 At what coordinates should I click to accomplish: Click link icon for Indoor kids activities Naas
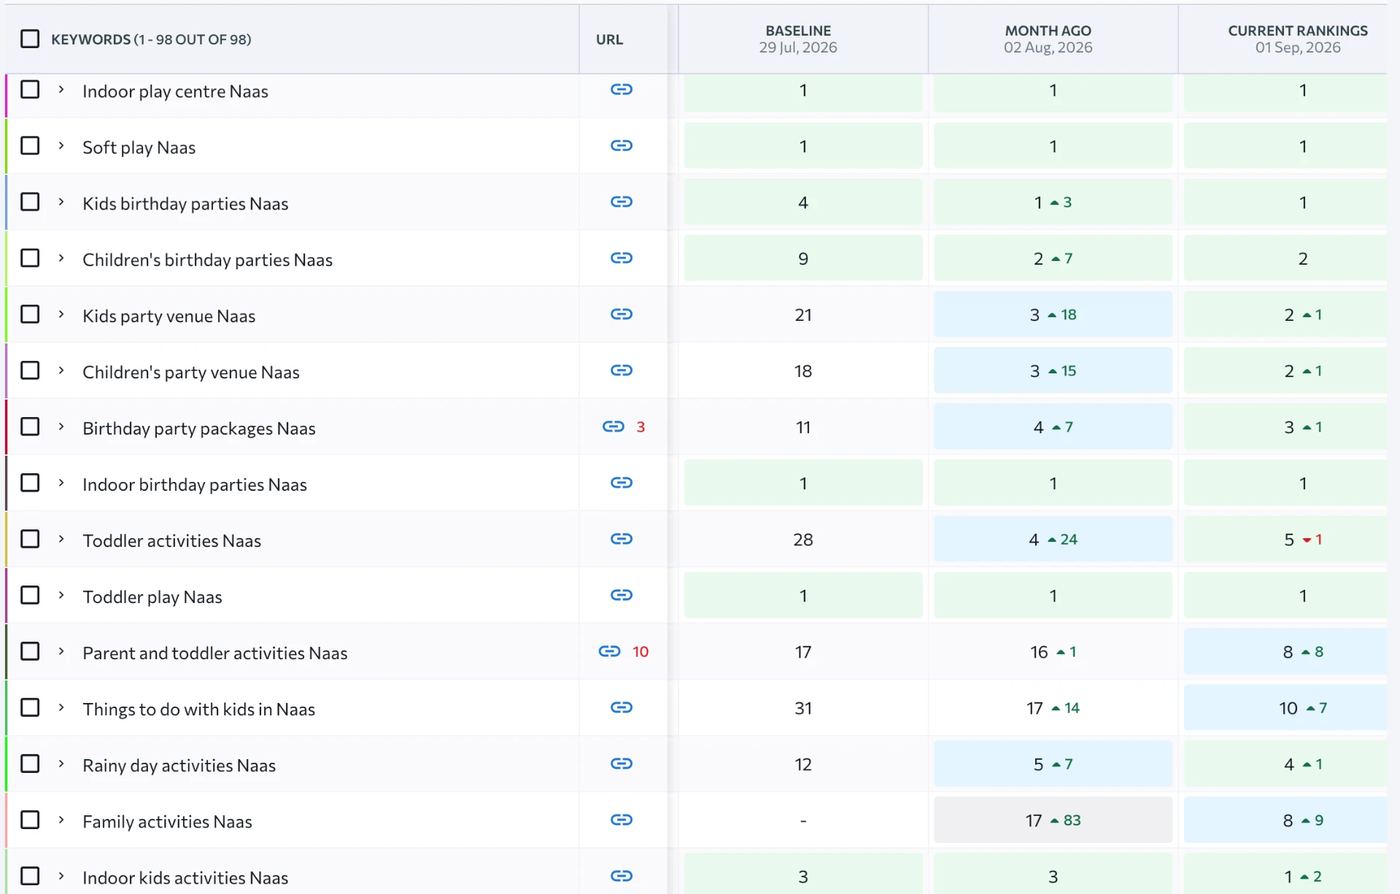pyautogui.click(x=621, y=875)
